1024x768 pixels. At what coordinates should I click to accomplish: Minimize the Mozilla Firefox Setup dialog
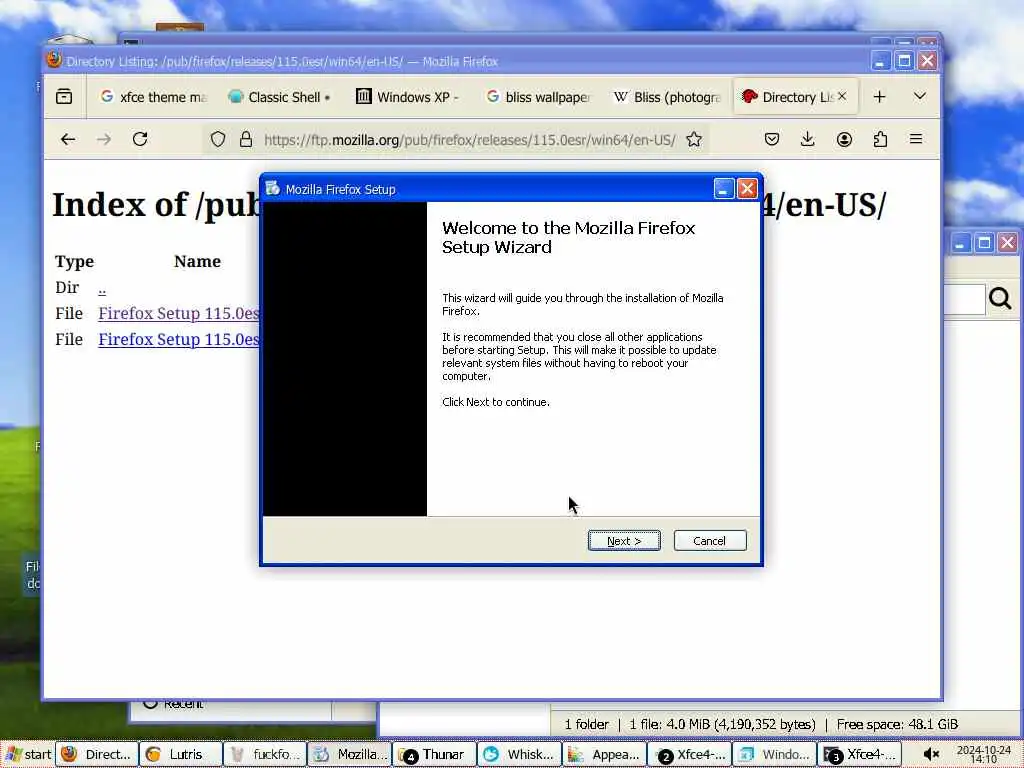[x=724, y=189]
